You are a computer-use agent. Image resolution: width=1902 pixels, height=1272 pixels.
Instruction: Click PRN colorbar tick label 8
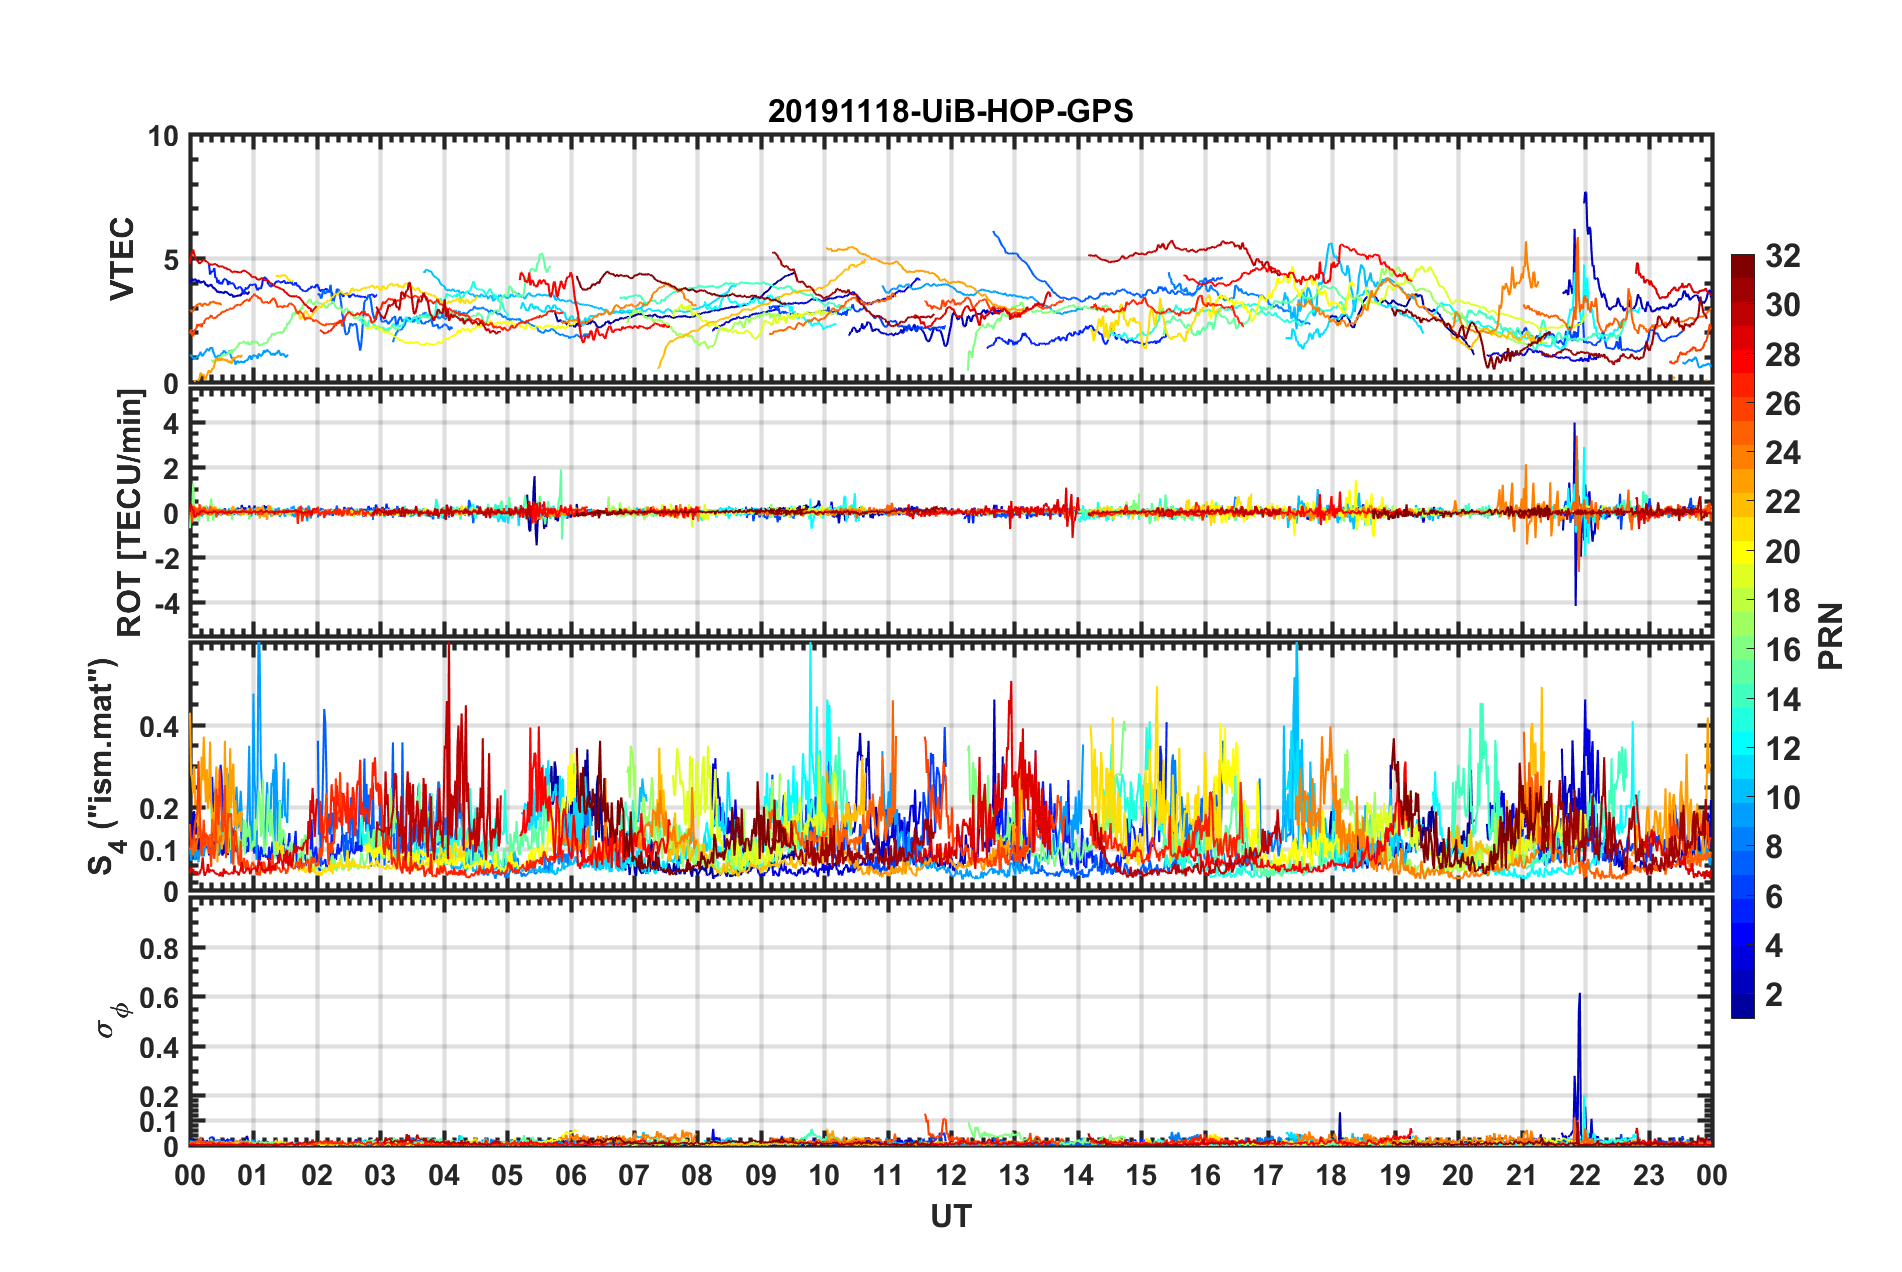(1774, 847)
